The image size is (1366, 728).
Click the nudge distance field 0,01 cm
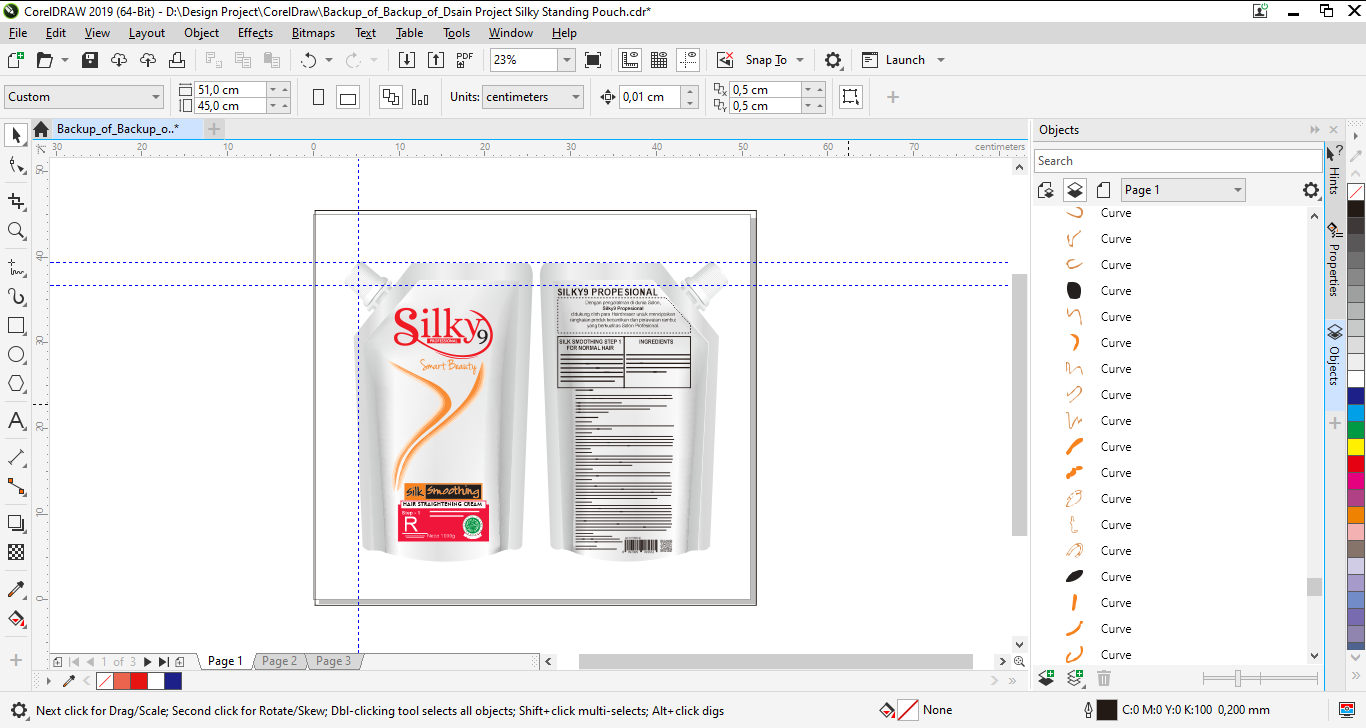[x=649, y=97]
